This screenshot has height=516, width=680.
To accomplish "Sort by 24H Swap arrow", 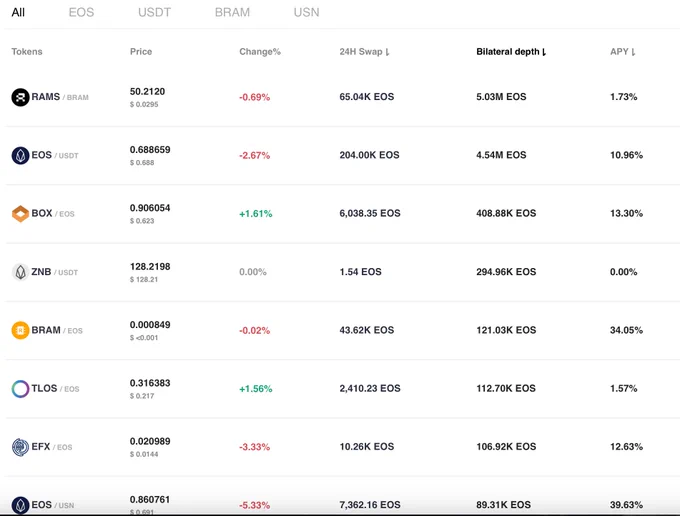I will click(387, 52).
